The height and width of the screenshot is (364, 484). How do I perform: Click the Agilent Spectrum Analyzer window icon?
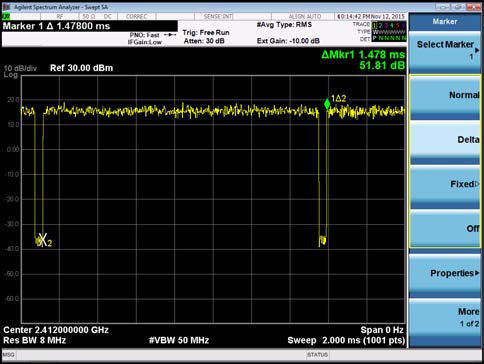tap(6, 7)
